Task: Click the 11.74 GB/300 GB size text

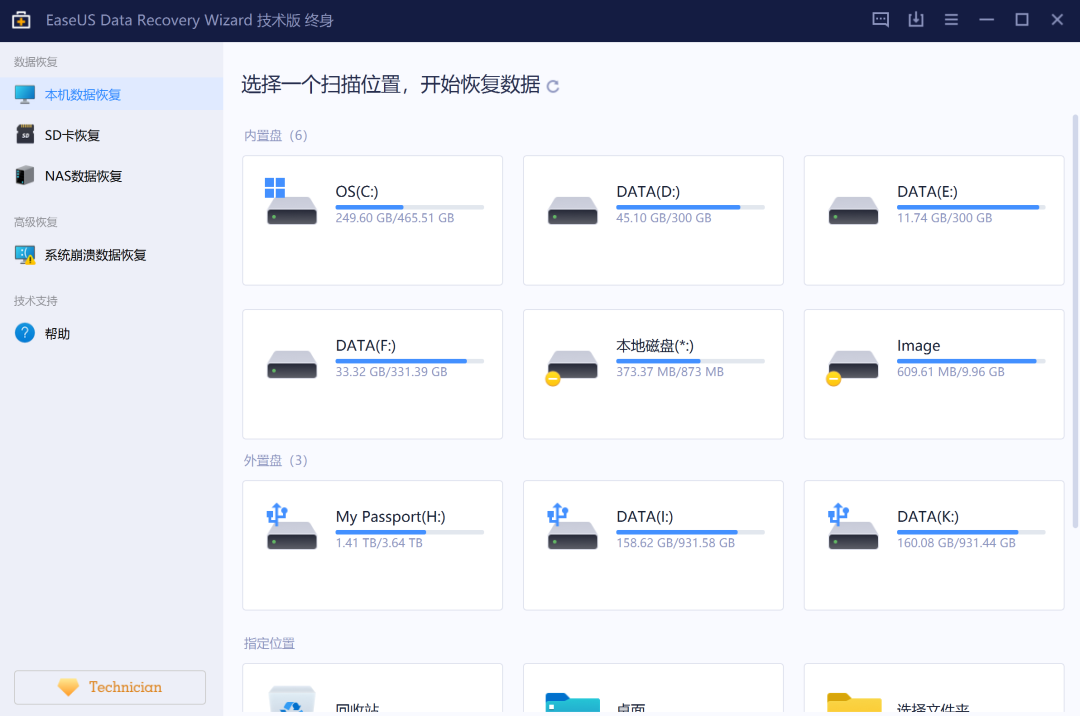Action: tap(944, 218)
